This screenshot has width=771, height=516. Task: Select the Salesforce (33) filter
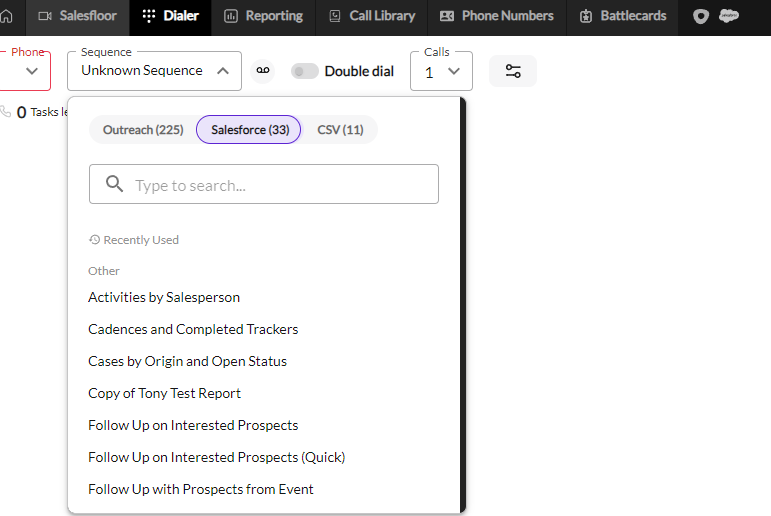[x=250, y=130]
